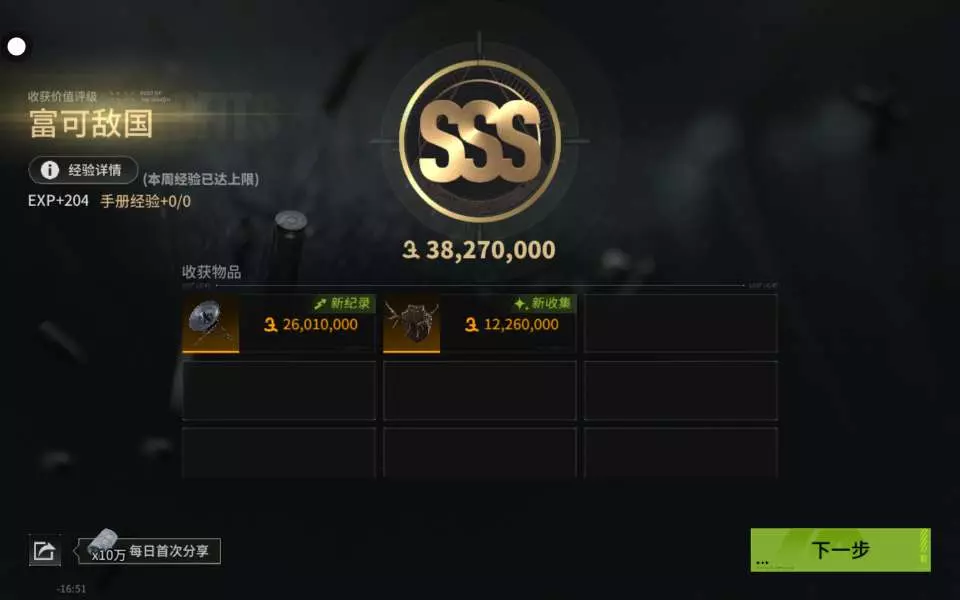Click the 富可敌国 rating title
The image size is (960, 600).
[x=91, y=124]
